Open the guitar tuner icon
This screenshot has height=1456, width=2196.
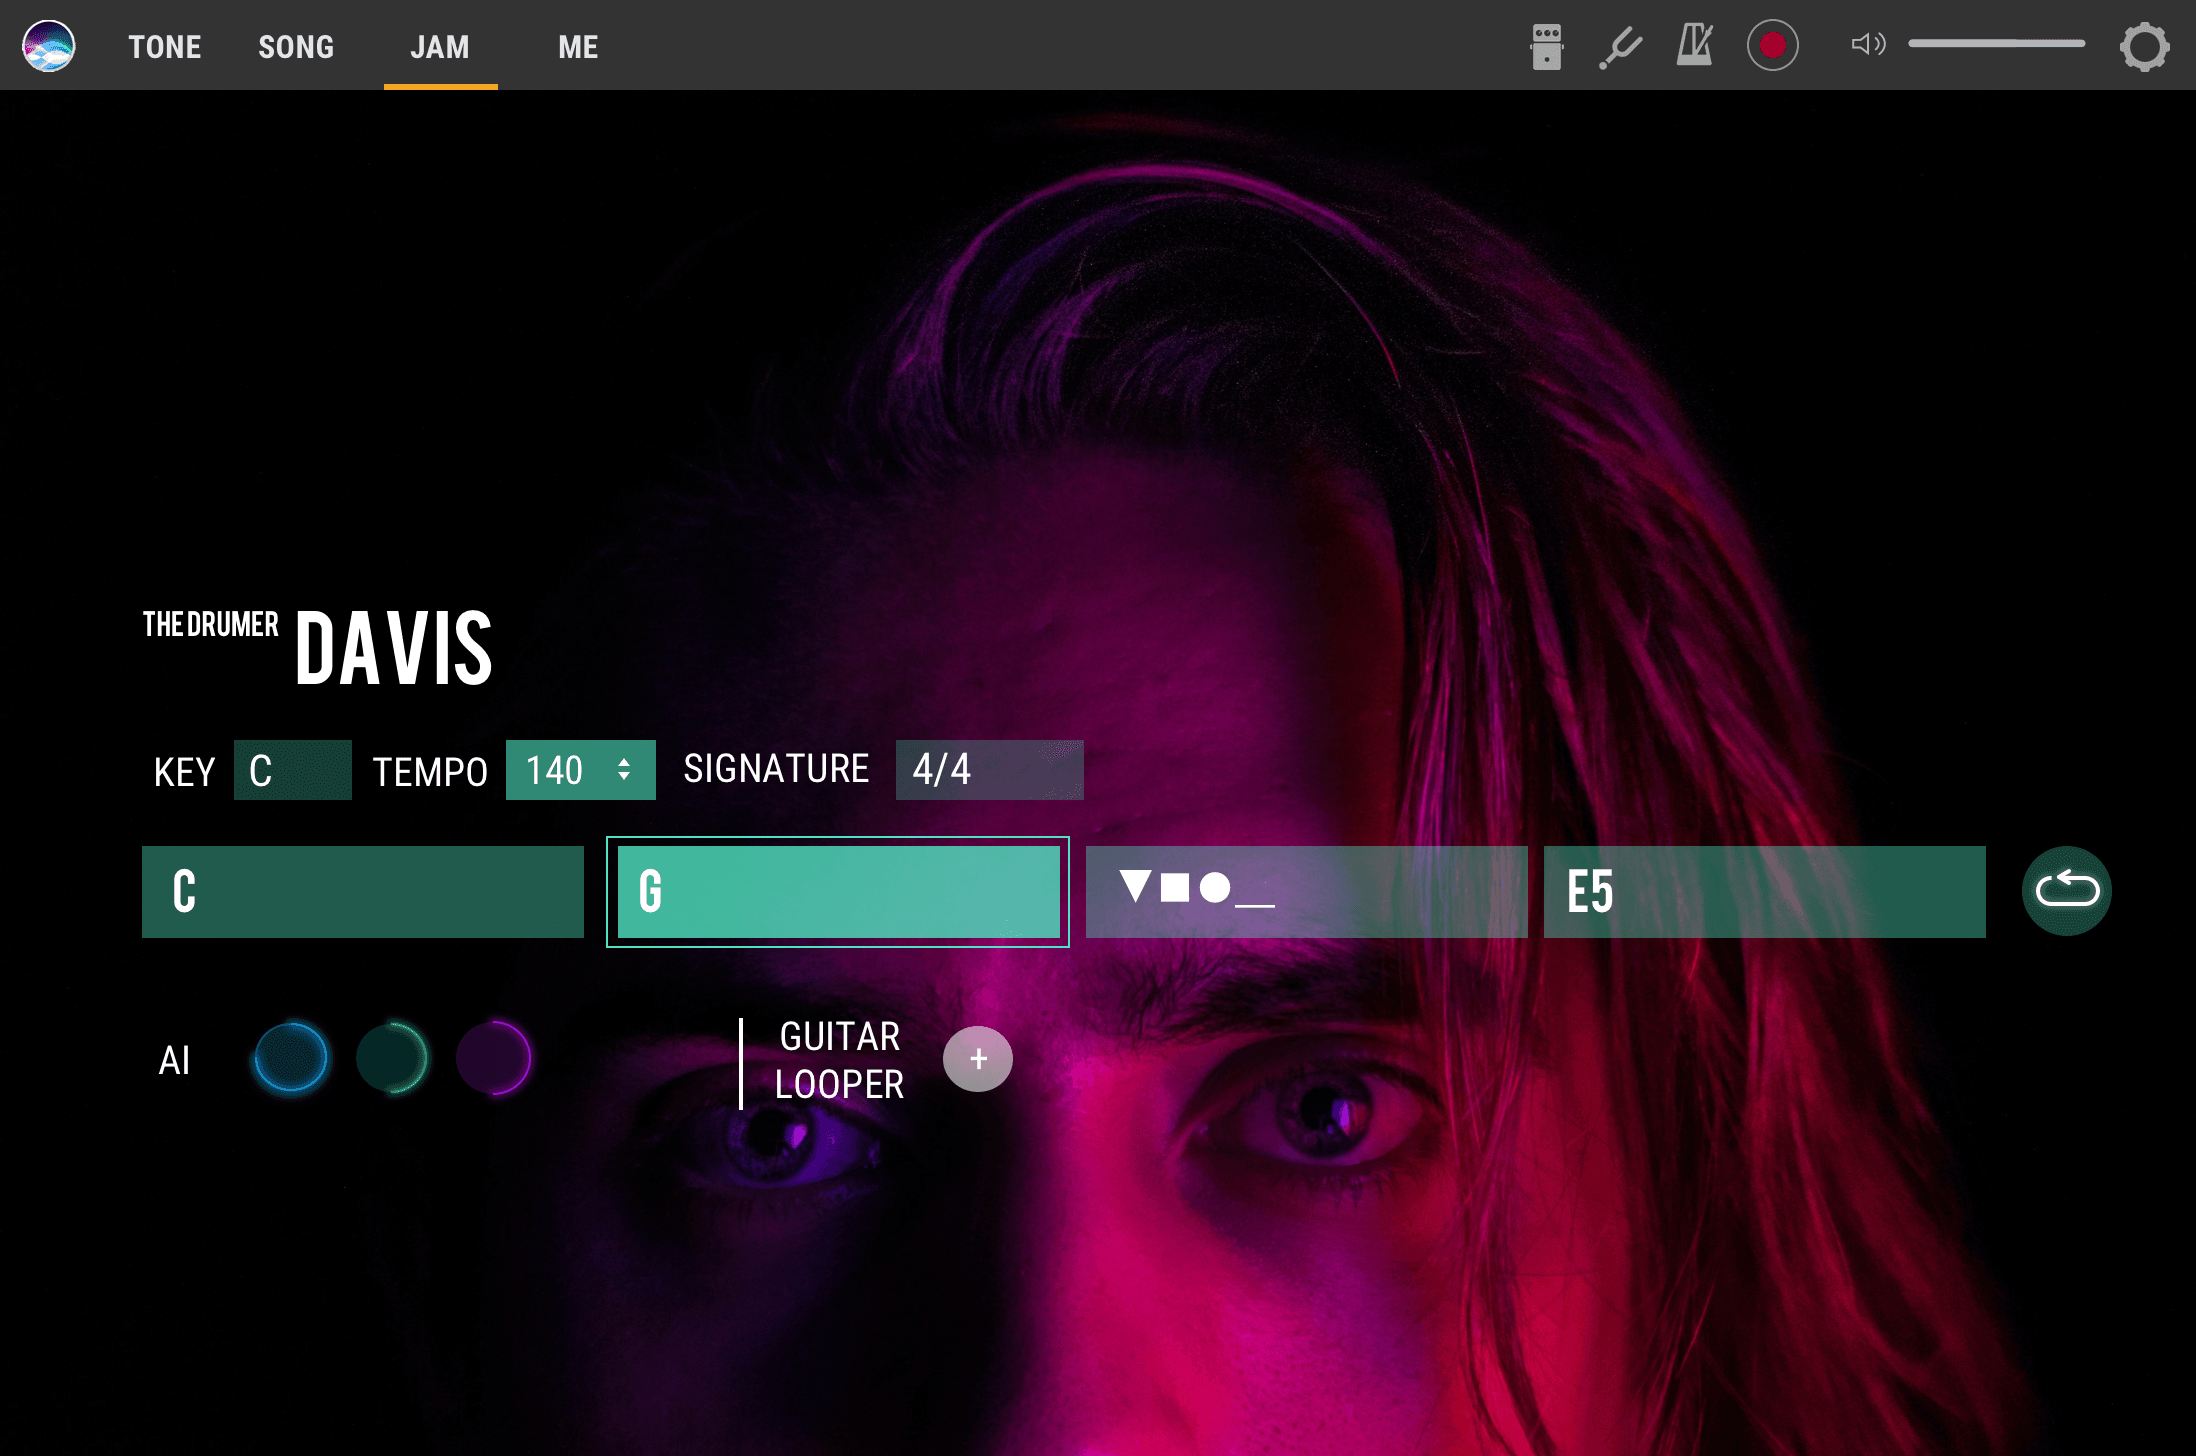[1620, 46]
